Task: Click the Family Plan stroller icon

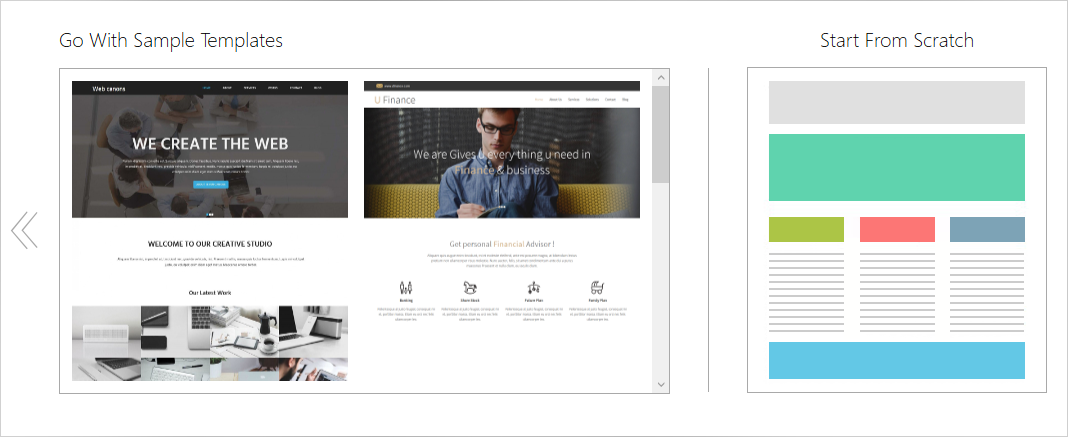Action: [597, 287]
